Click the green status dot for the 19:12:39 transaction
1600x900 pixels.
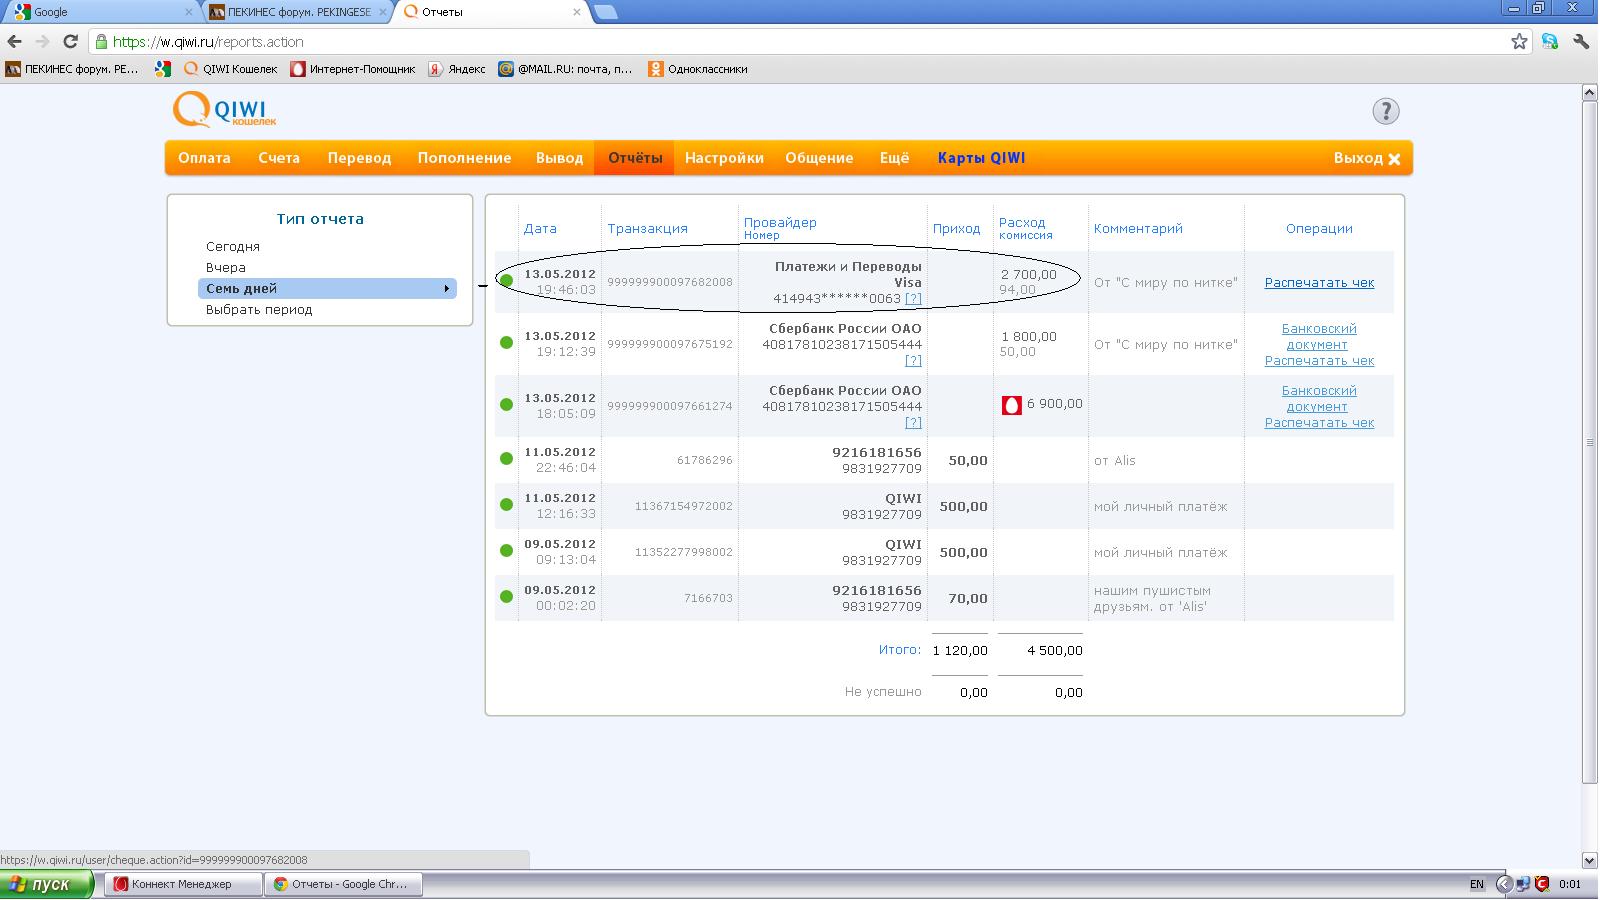point(506,343)
